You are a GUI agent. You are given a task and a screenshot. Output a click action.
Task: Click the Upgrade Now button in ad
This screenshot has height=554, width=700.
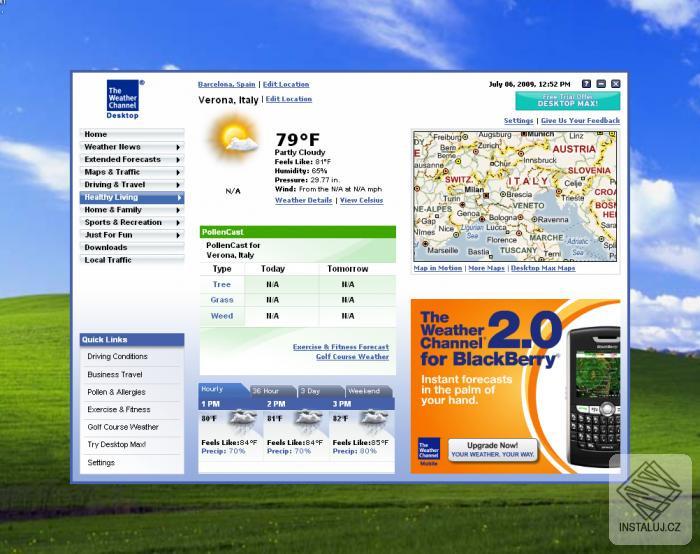tap(493, 450)
